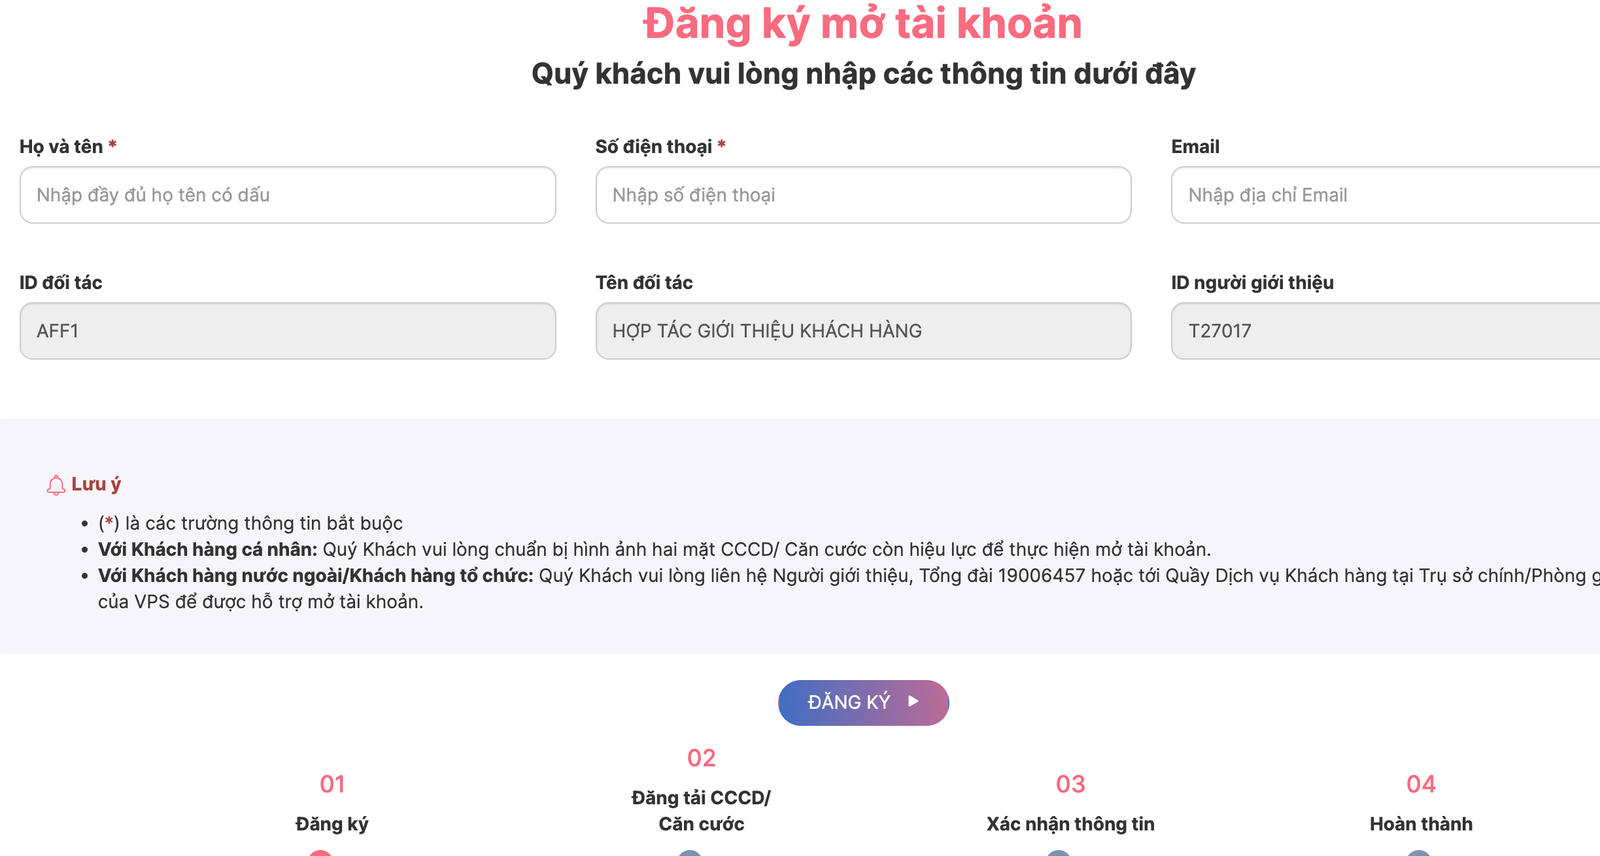Click the bell icon next to Lưu ý

pyautogui.click(x=55, y=484)
